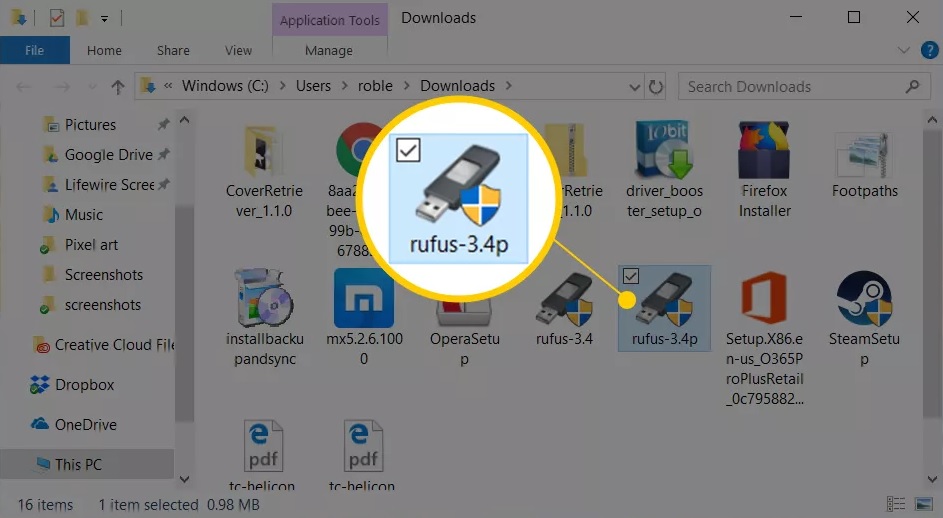This screenshot has height=518, width=943.
Task: Open the recent locations dropdown arrow
Action: pos(92,87)
